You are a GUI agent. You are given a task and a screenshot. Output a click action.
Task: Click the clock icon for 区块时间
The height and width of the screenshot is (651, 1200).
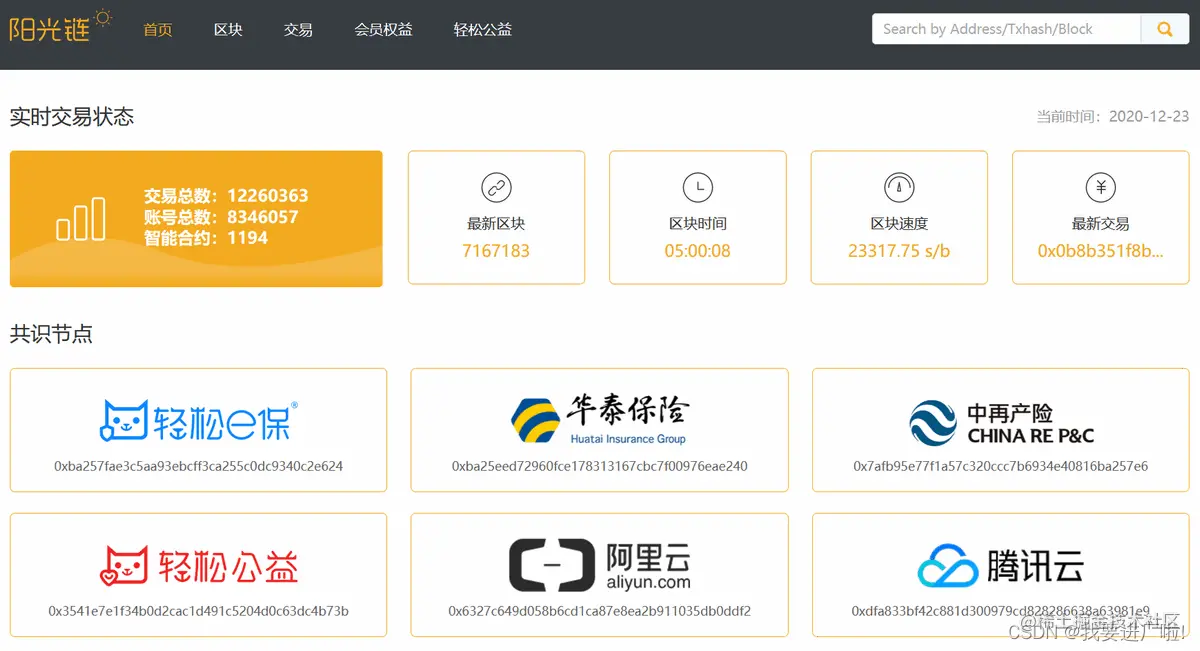[x=698, y=187]
